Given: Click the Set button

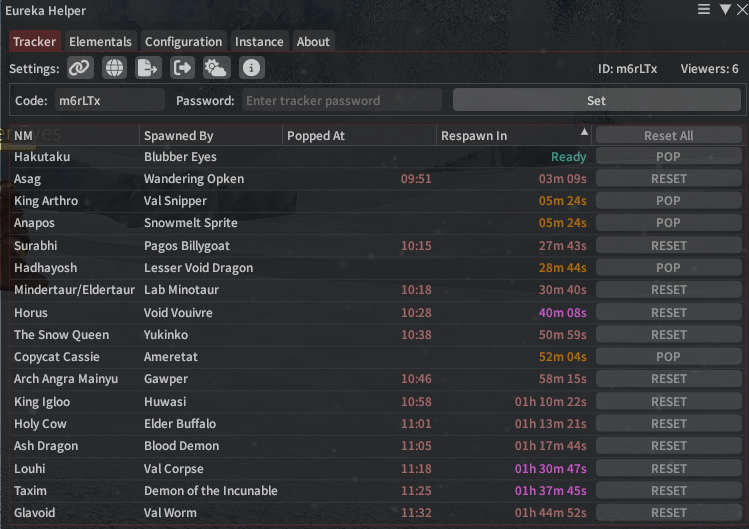Looking at the screenshot, I should [597, 100].
